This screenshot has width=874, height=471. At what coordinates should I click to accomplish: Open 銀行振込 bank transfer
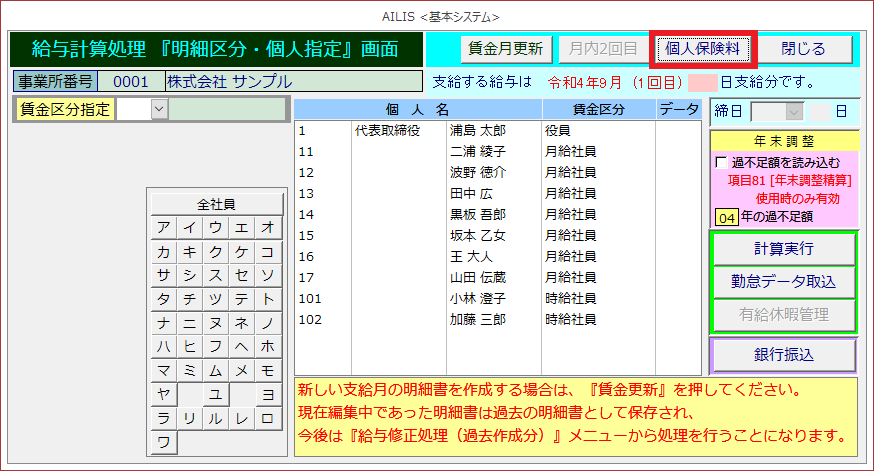click(783, 355)
